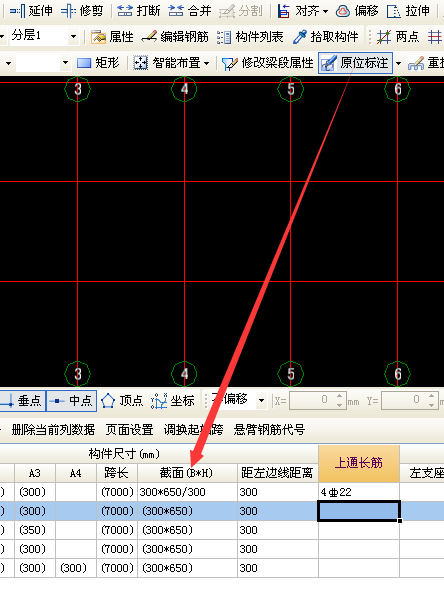This screenshot has width=444, height=594.
Task: Open the 分层1 layer dropdown
Action: [73, 37]
